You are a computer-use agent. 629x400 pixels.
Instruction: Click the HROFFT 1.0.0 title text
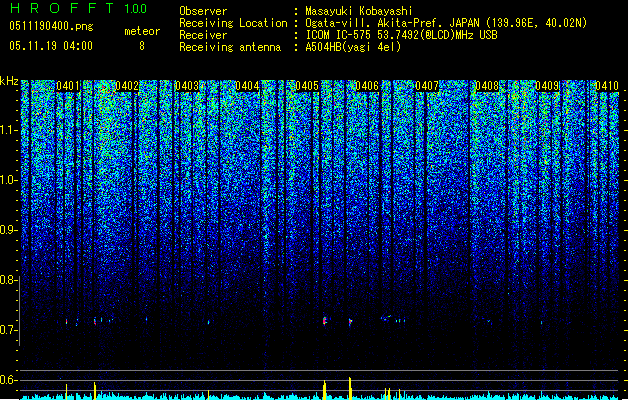click(79, 8)
